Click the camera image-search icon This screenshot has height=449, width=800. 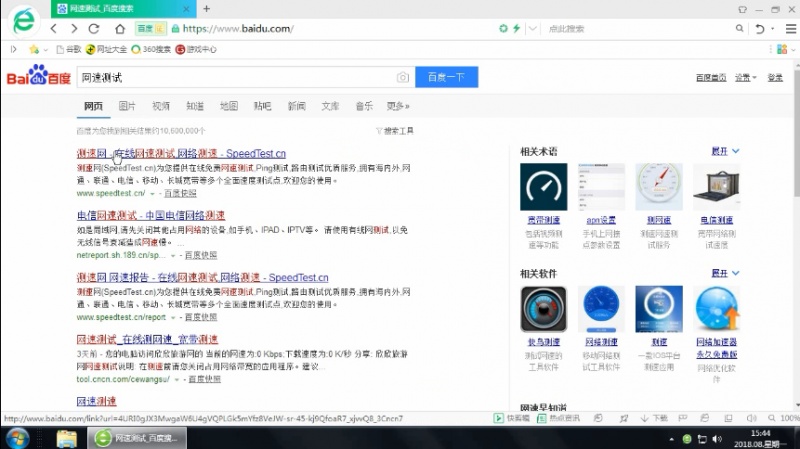point(403,77)
